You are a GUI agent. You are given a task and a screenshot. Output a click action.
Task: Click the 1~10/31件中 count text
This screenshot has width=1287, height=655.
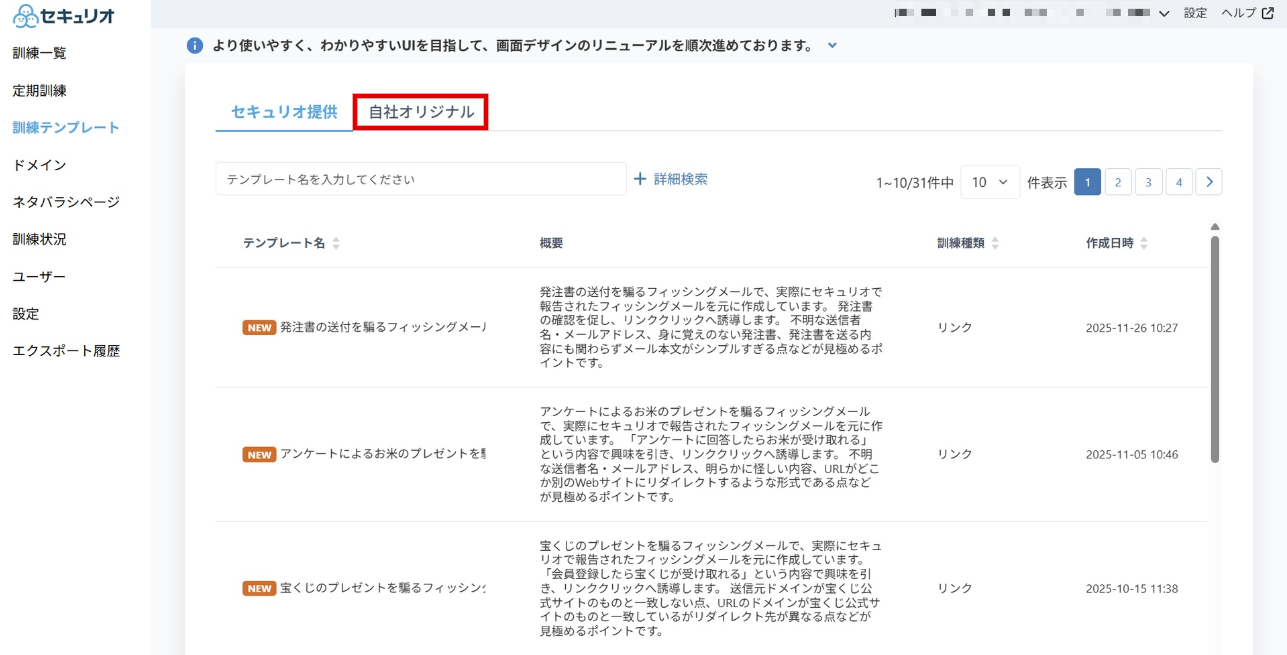click(x=914, y=183)
